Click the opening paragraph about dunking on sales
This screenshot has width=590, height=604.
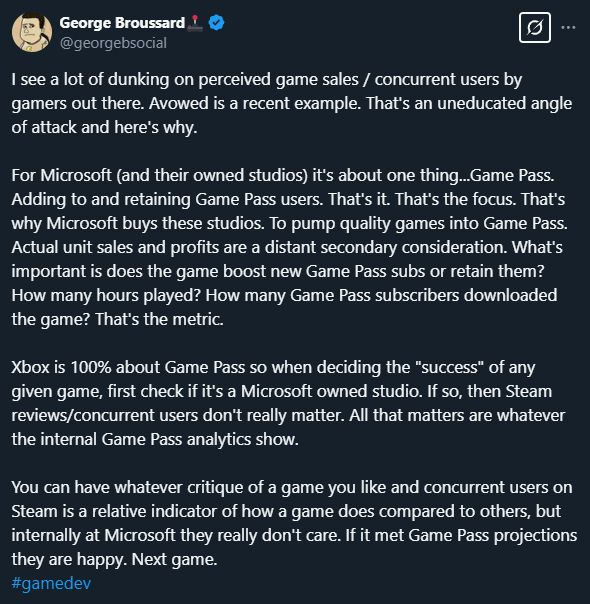coord(292,103)
